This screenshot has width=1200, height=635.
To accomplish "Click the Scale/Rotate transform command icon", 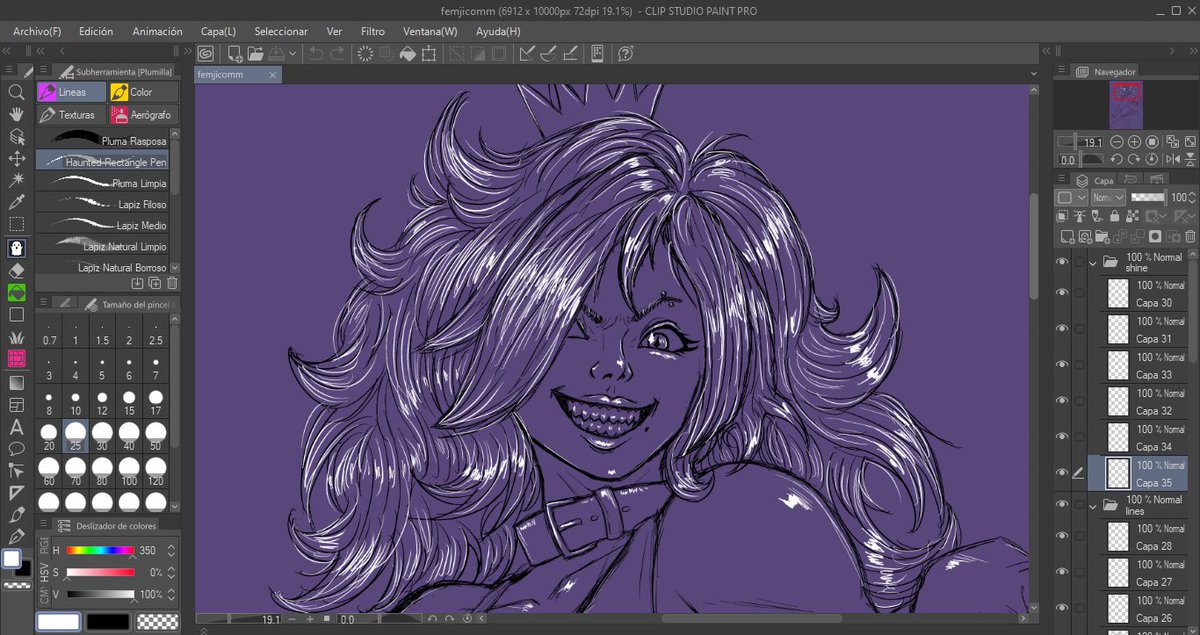I will [429, 54].
